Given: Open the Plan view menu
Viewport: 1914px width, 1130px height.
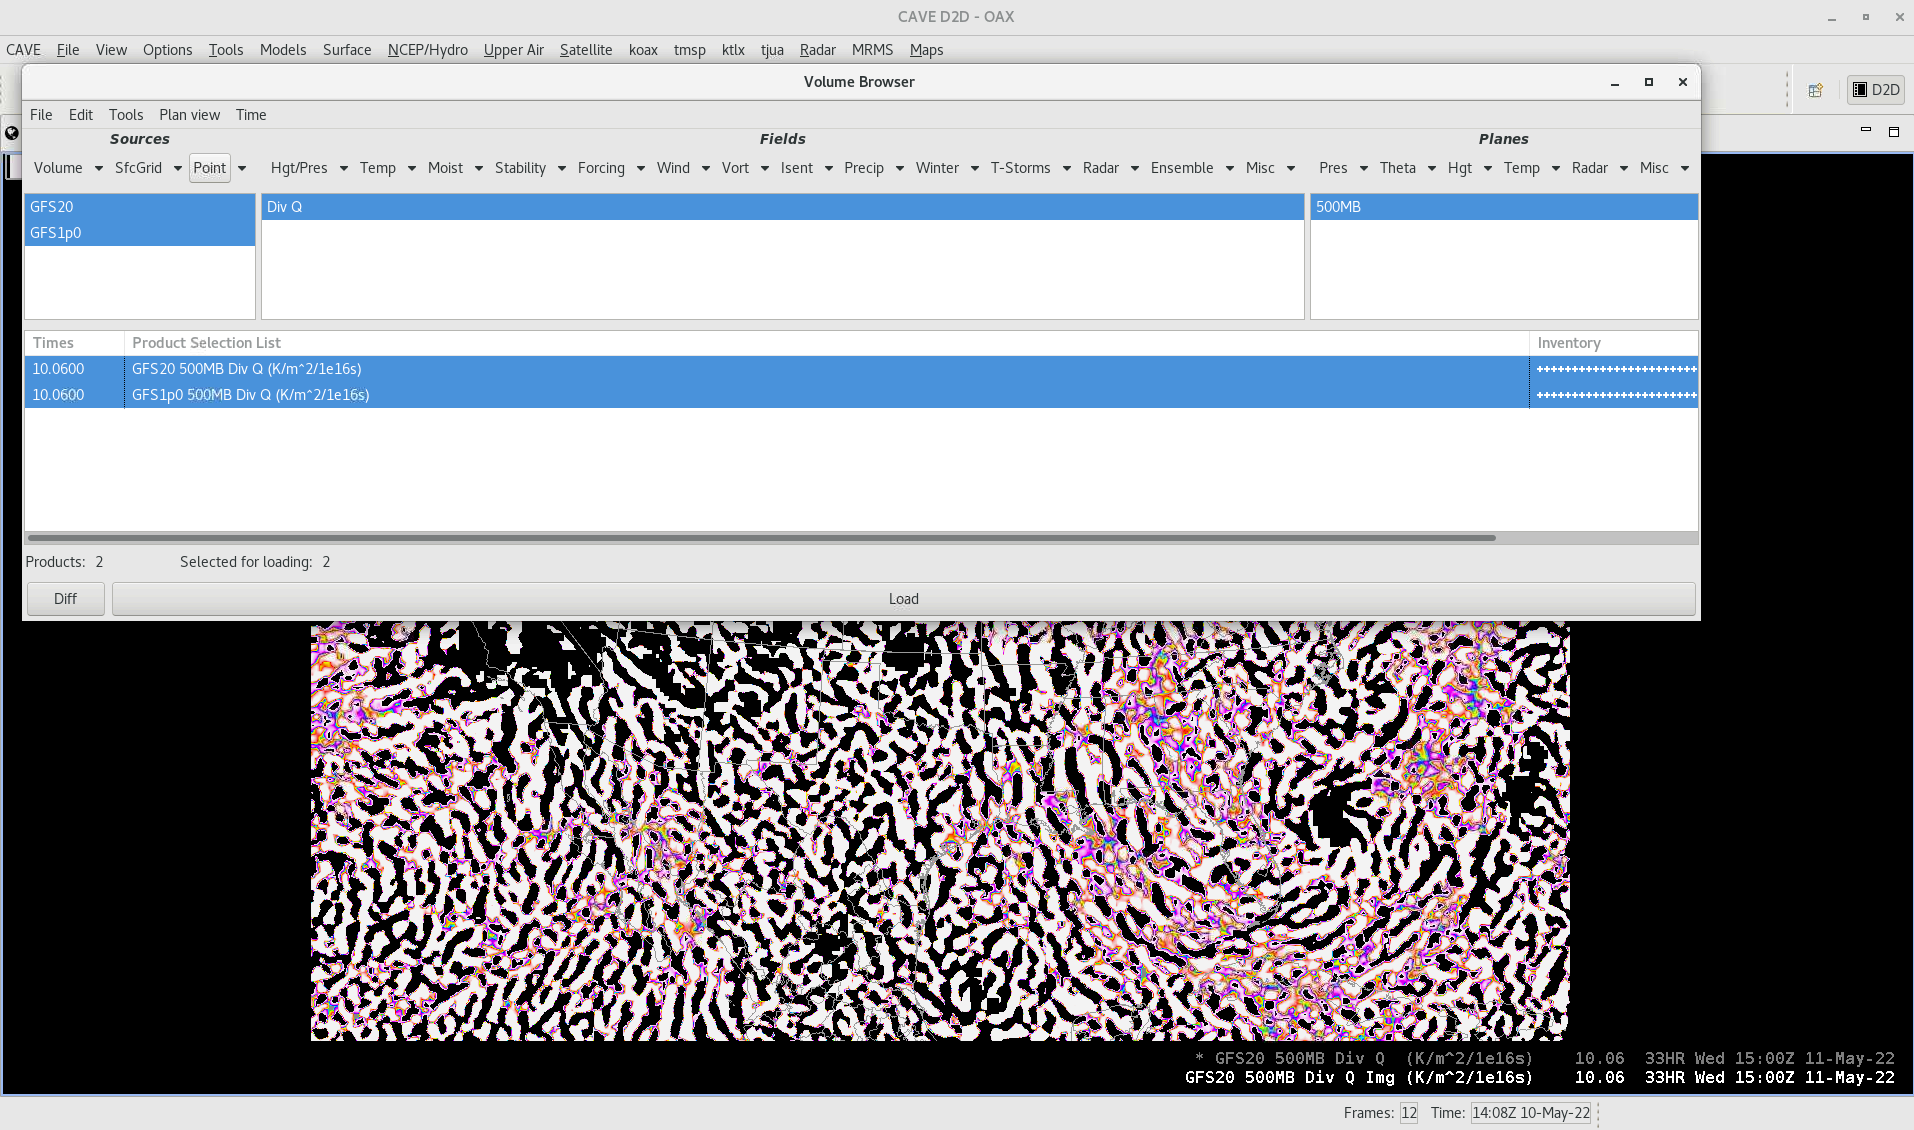Looking at the screenshot, I should (x=189, y=115).
